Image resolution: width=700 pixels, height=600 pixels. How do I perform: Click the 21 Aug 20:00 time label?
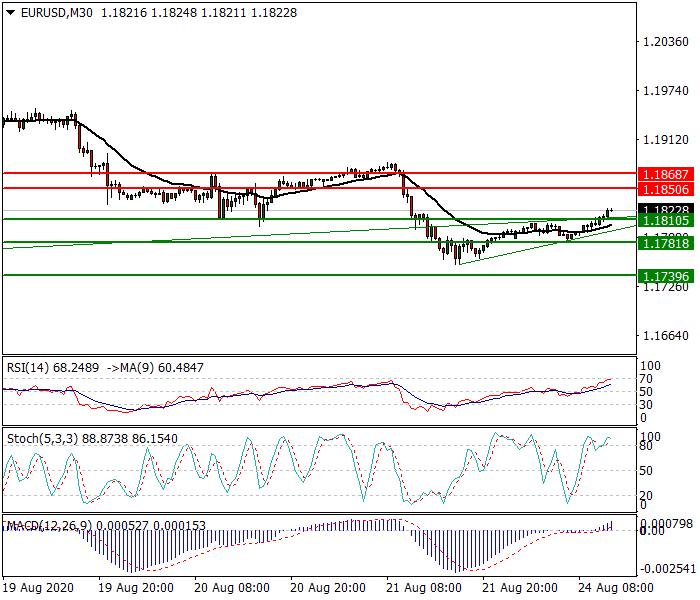click(x=520, y=588)
